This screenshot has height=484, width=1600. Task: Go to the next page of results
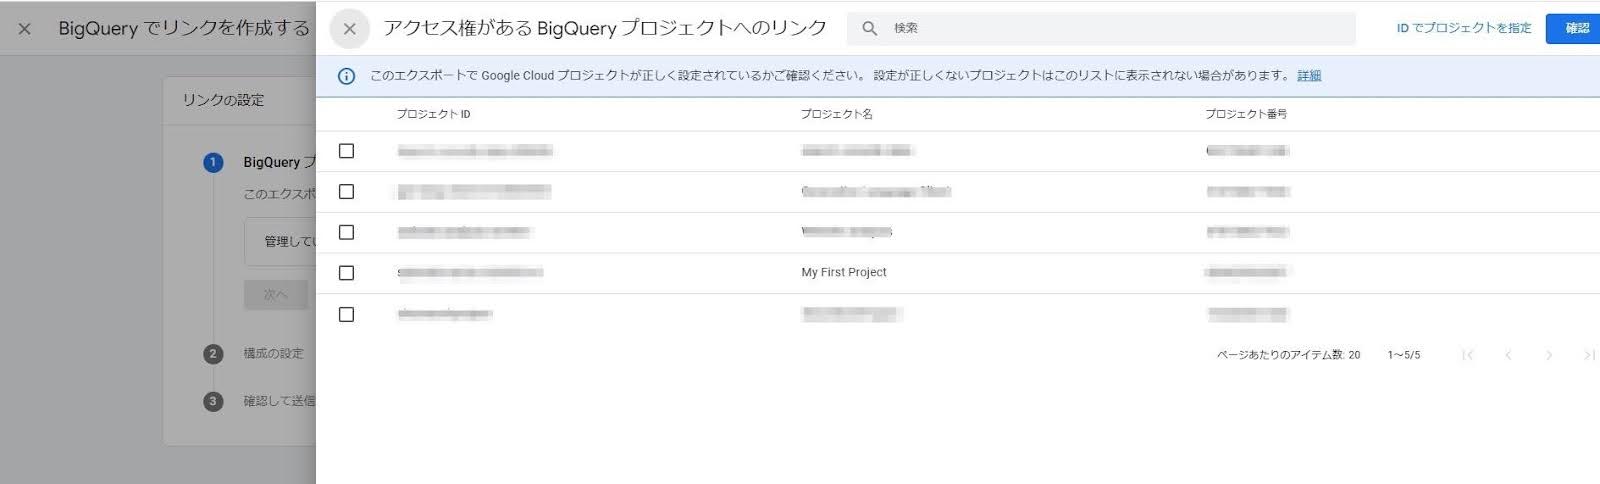(1549, 355)
